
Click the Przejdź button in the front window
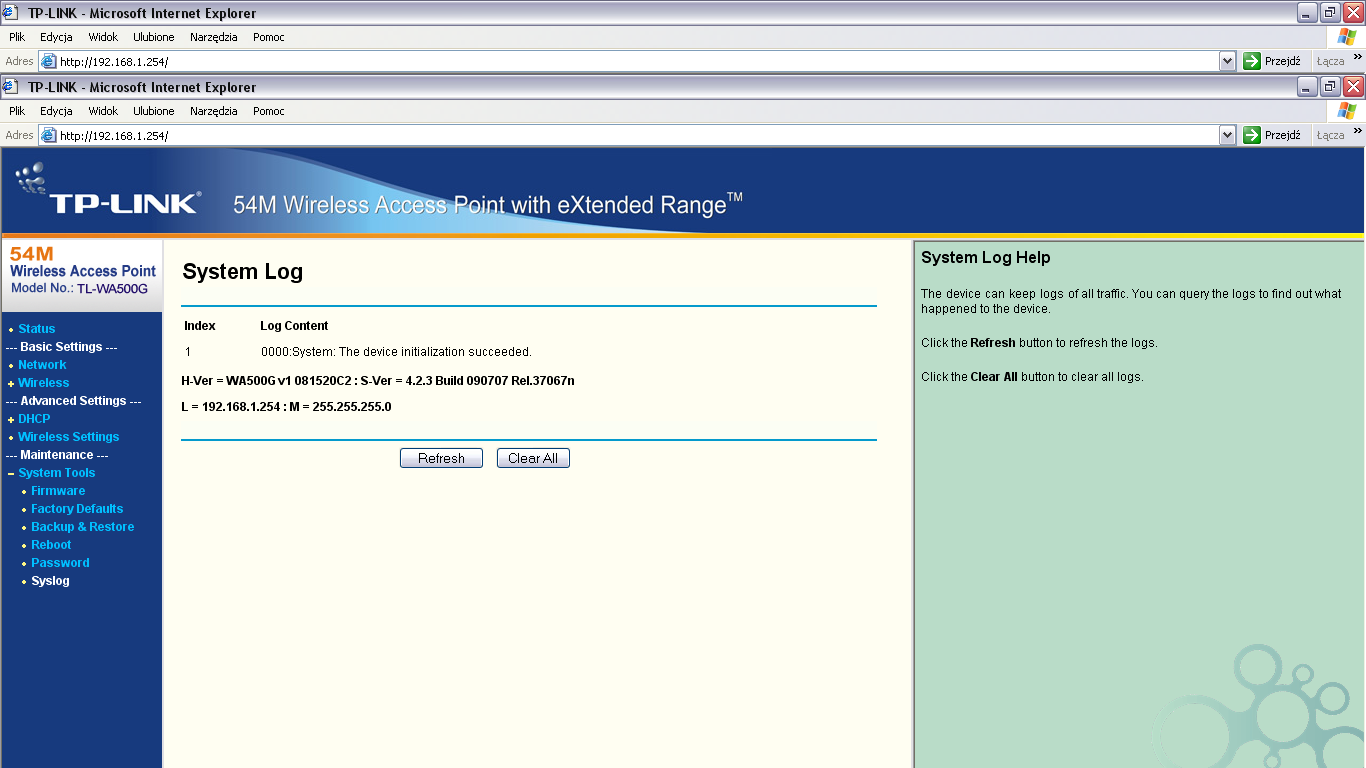pyautogui.click(x=1273, y=135)
